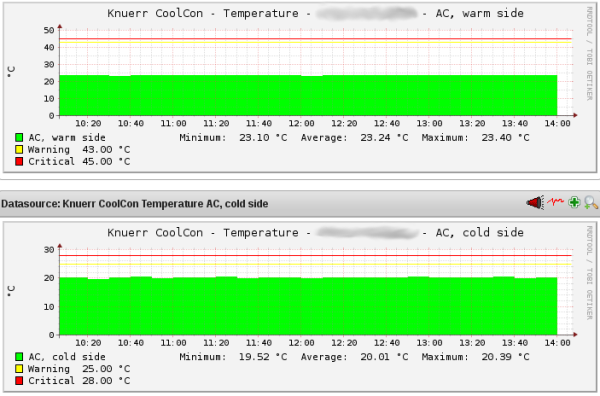Select the header 'Datasource: Knuerr CoolCon Temperature AC, cold side'

(x=134, y=204)
